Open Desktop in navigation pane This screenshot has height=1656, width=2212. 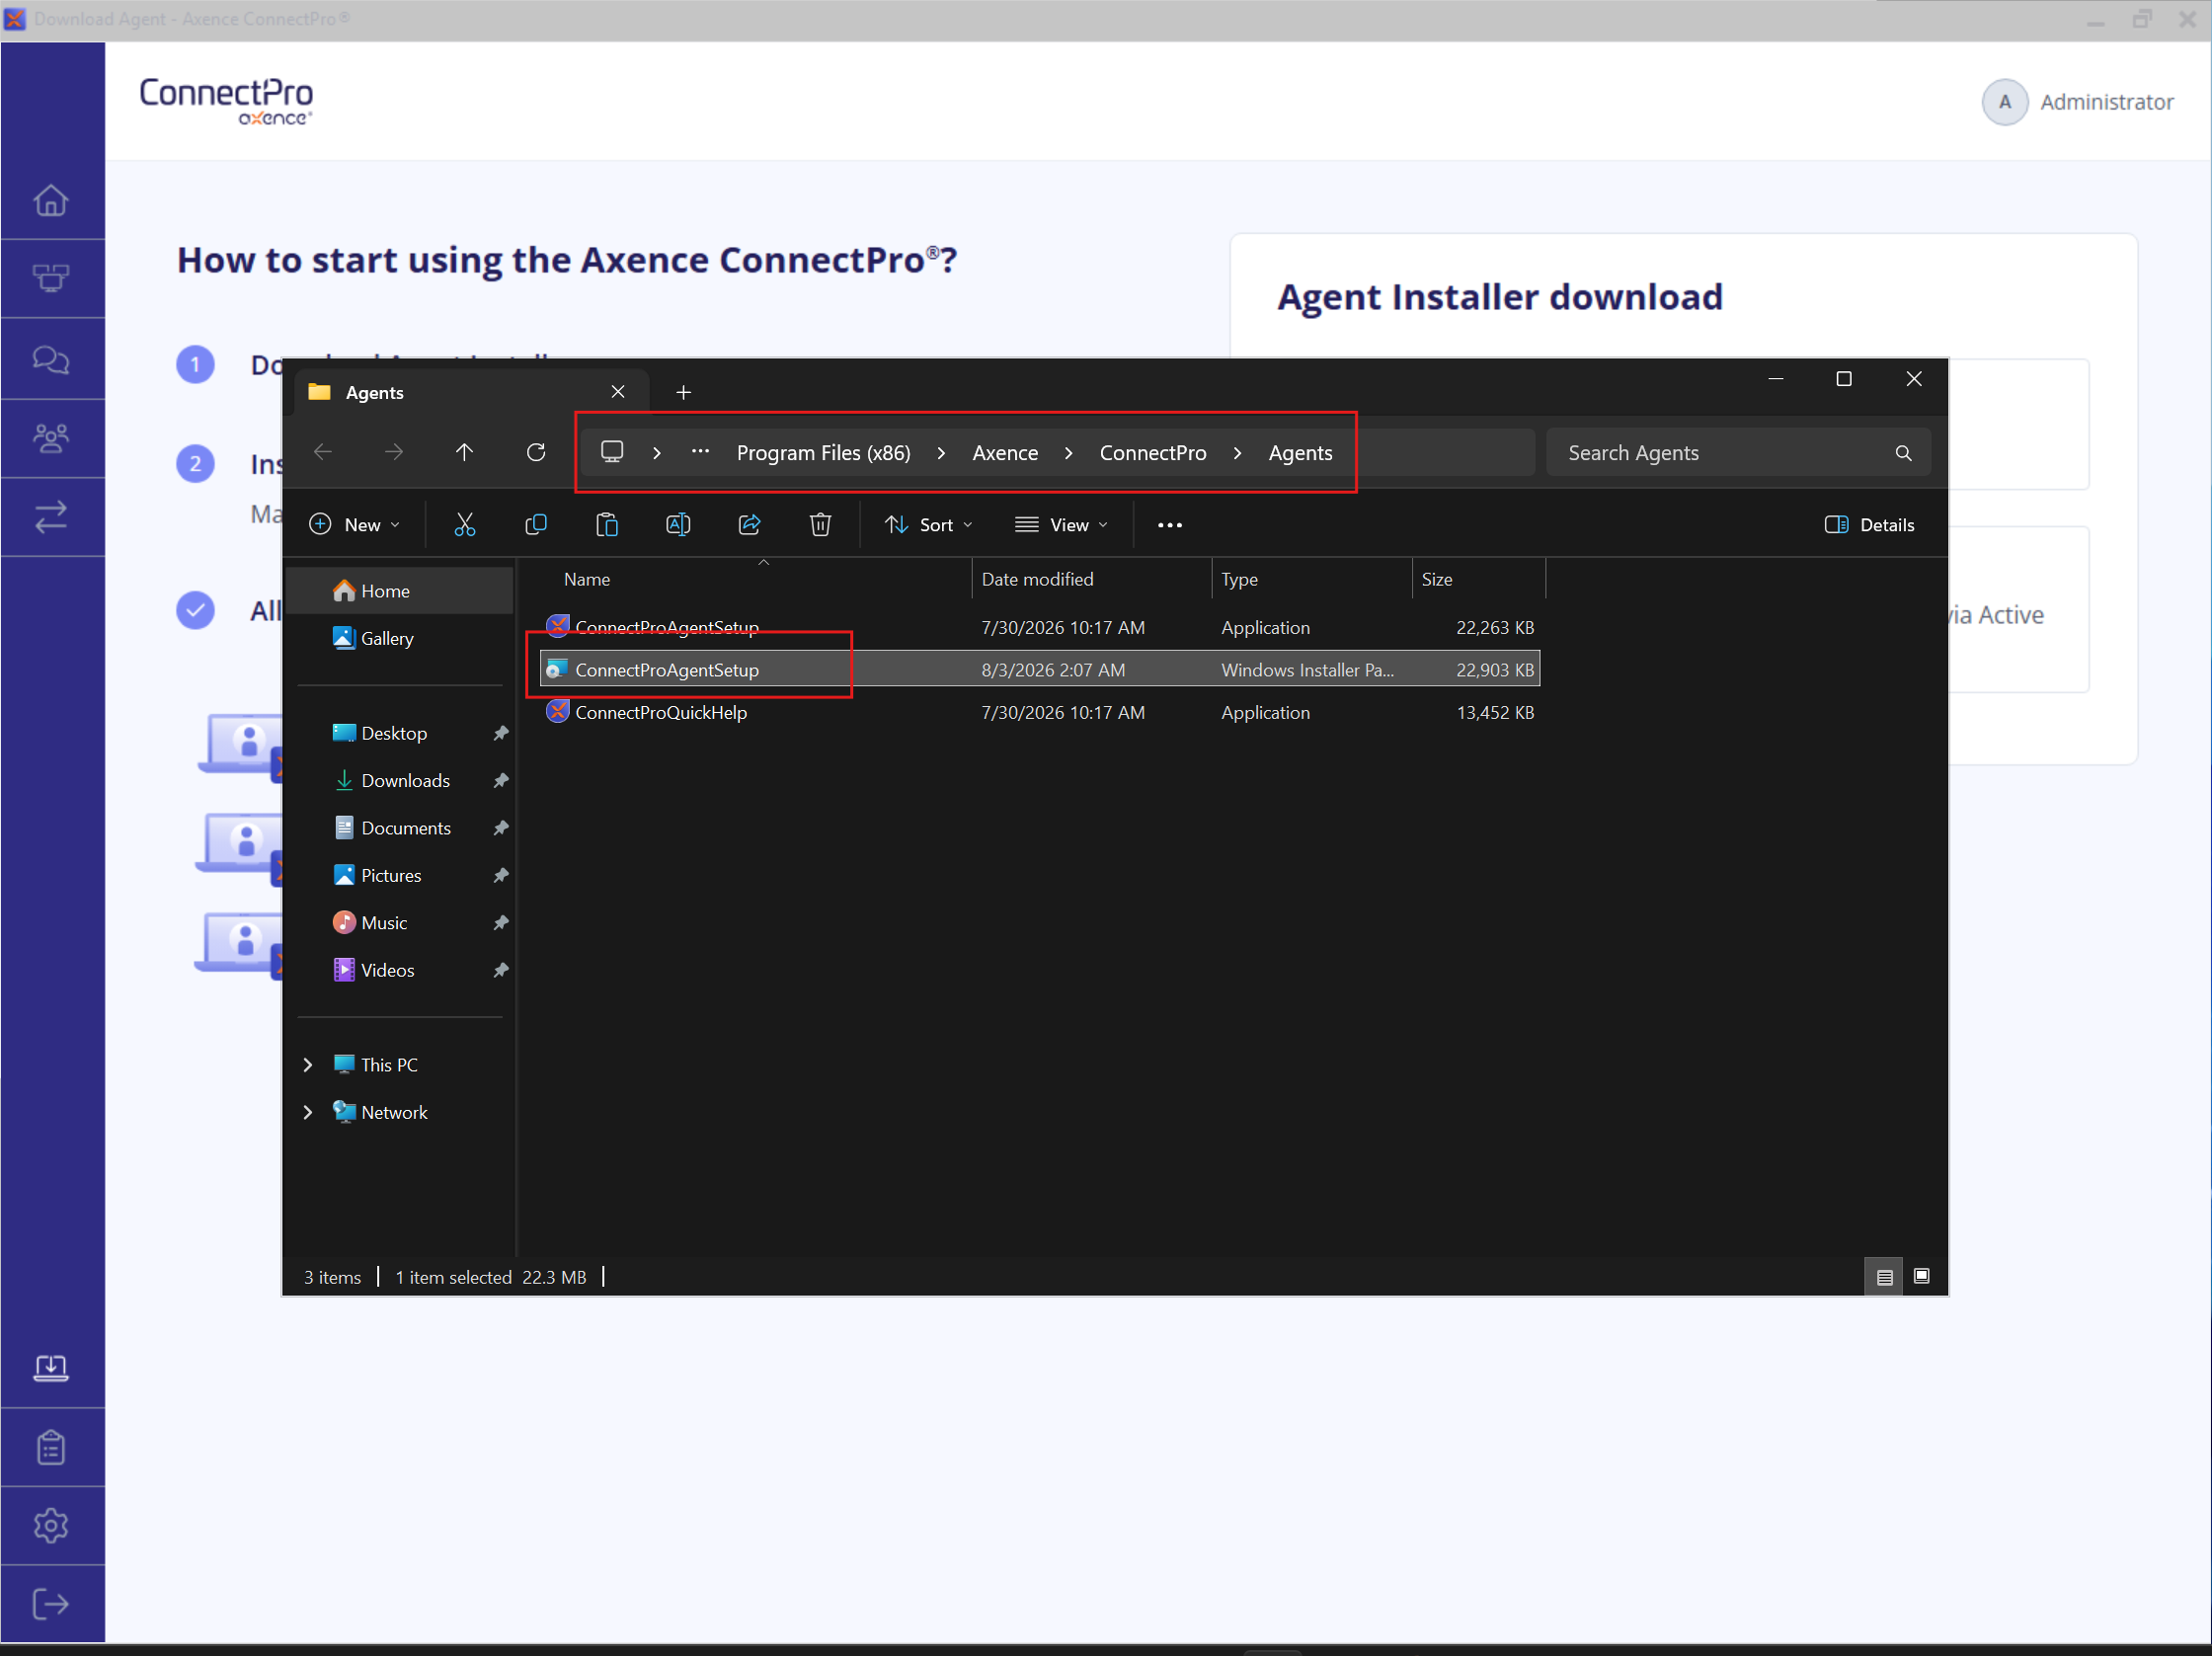[394, 733]
